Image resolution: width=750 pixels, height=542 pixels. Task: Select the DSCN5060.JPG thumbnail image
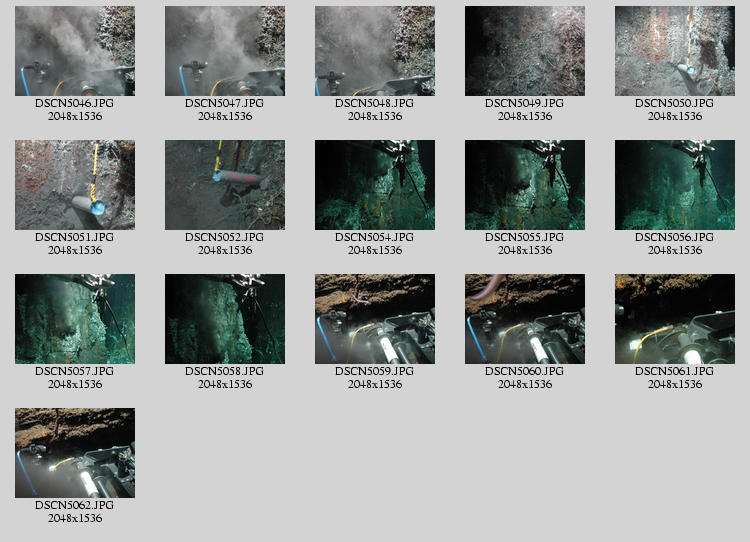[525, 319]
